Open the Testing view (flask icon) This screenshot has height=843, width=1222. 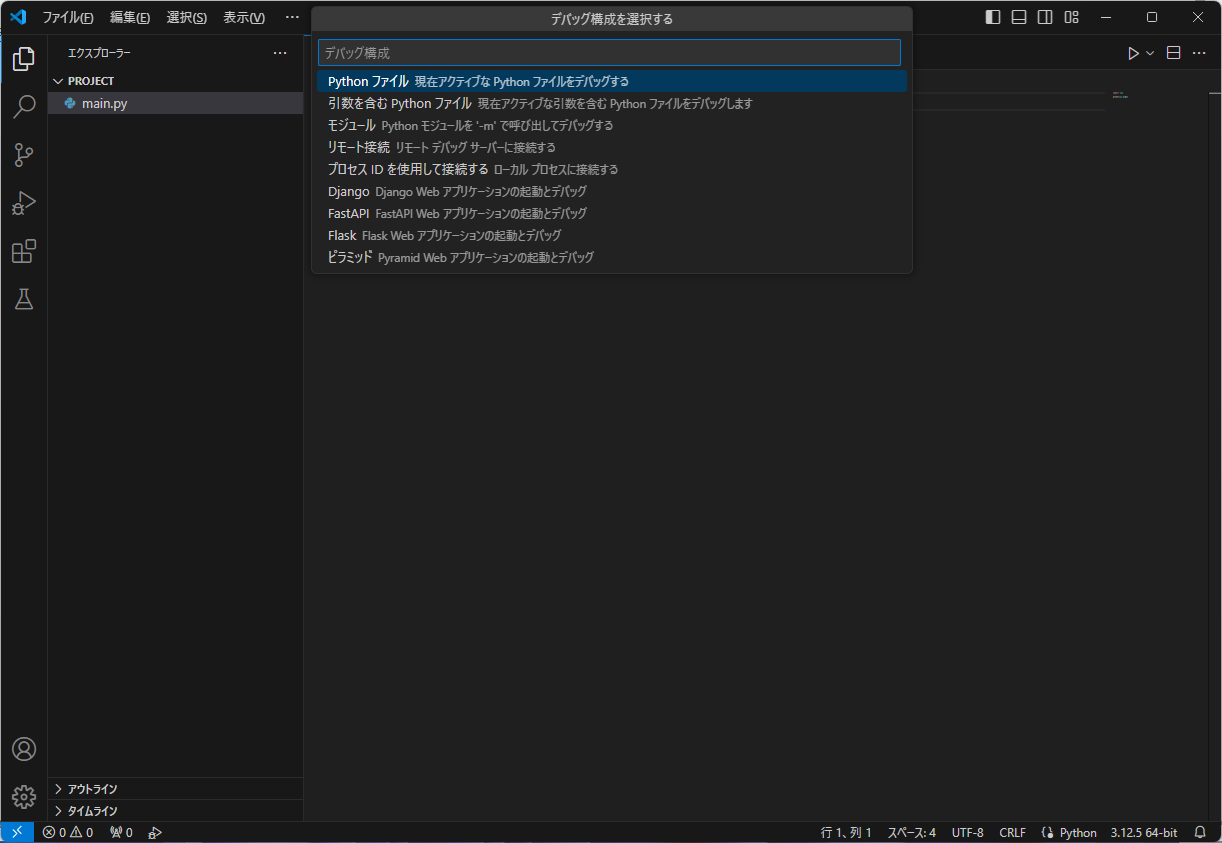click(23, 299)
